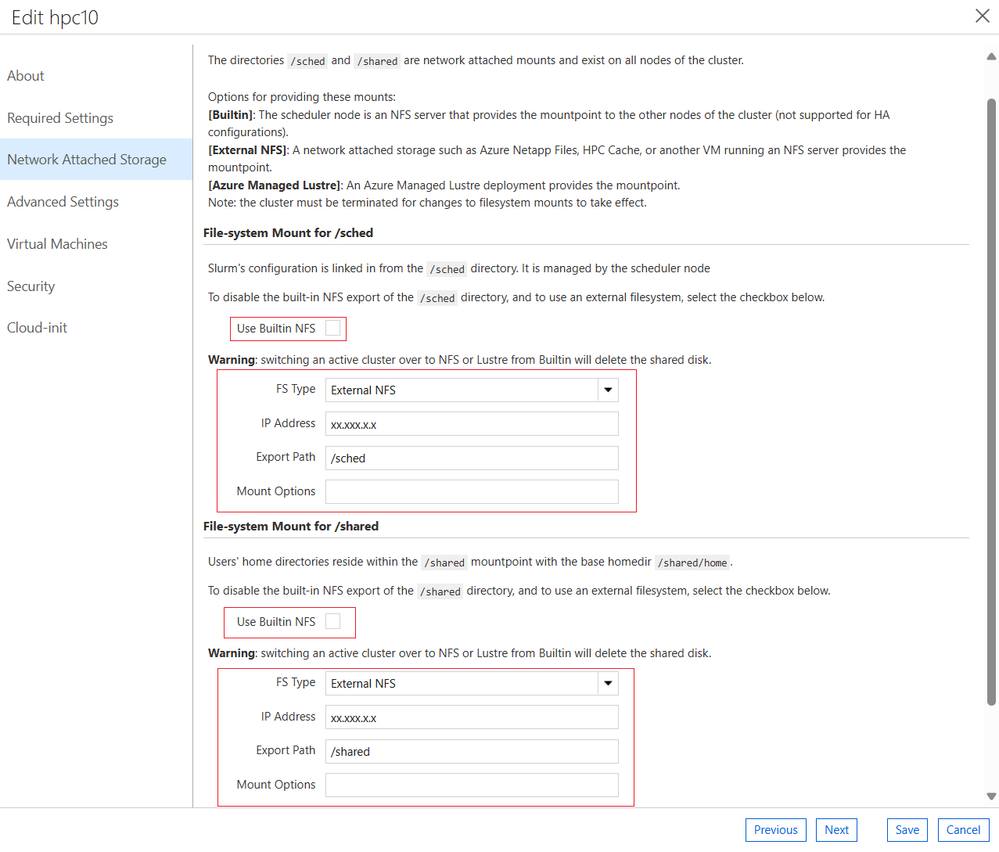Click the '[External NFS]' bold text
The image size is (999, 852).
coord(248,150)
